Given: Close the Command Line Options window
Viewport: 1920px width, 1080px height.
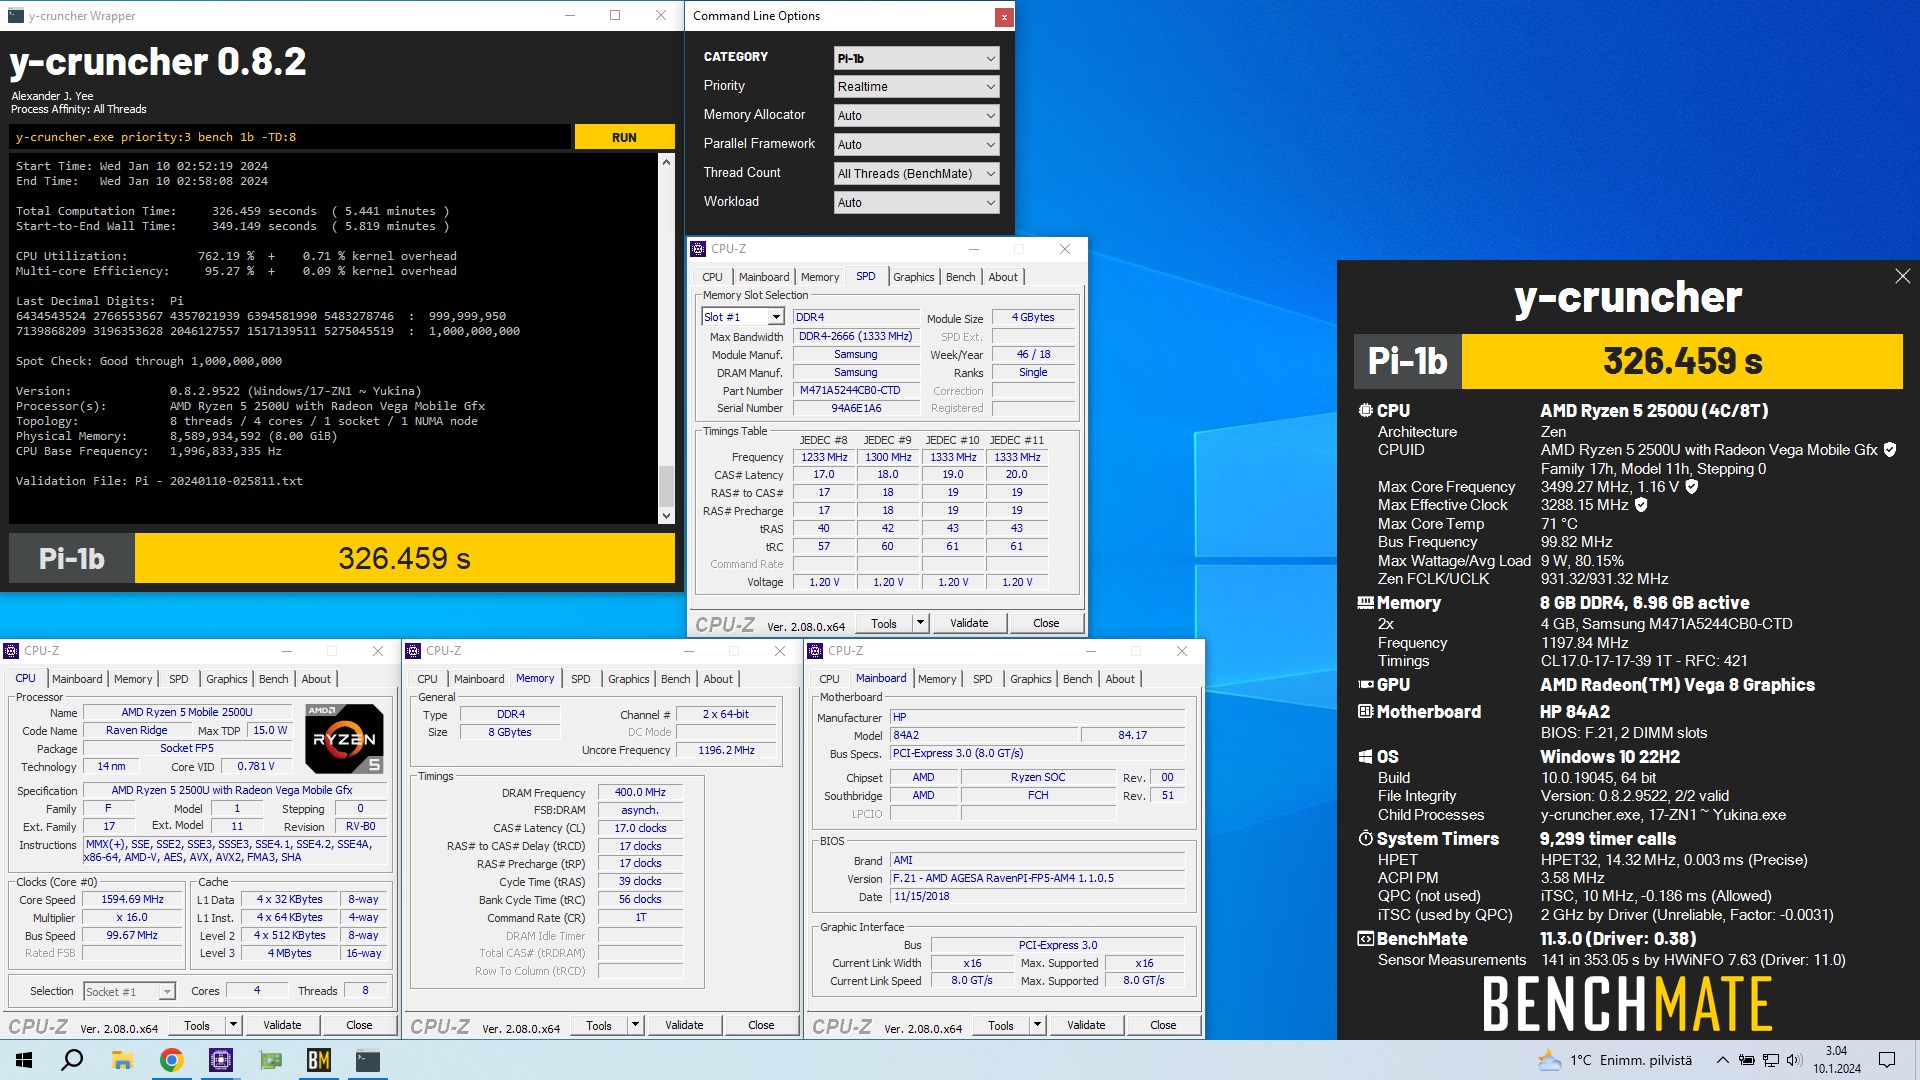Looking at the screenshot, I should [1003, 16].
